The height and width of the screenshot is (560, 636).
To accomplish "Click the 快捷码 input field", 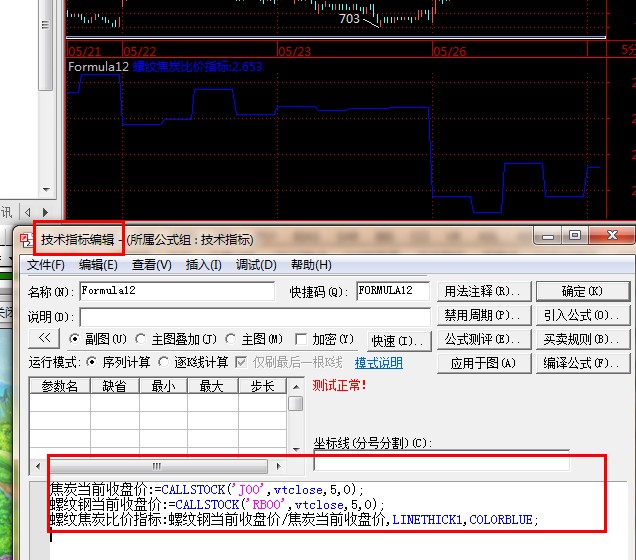I will pyautogui.click(x=393, y=291).
